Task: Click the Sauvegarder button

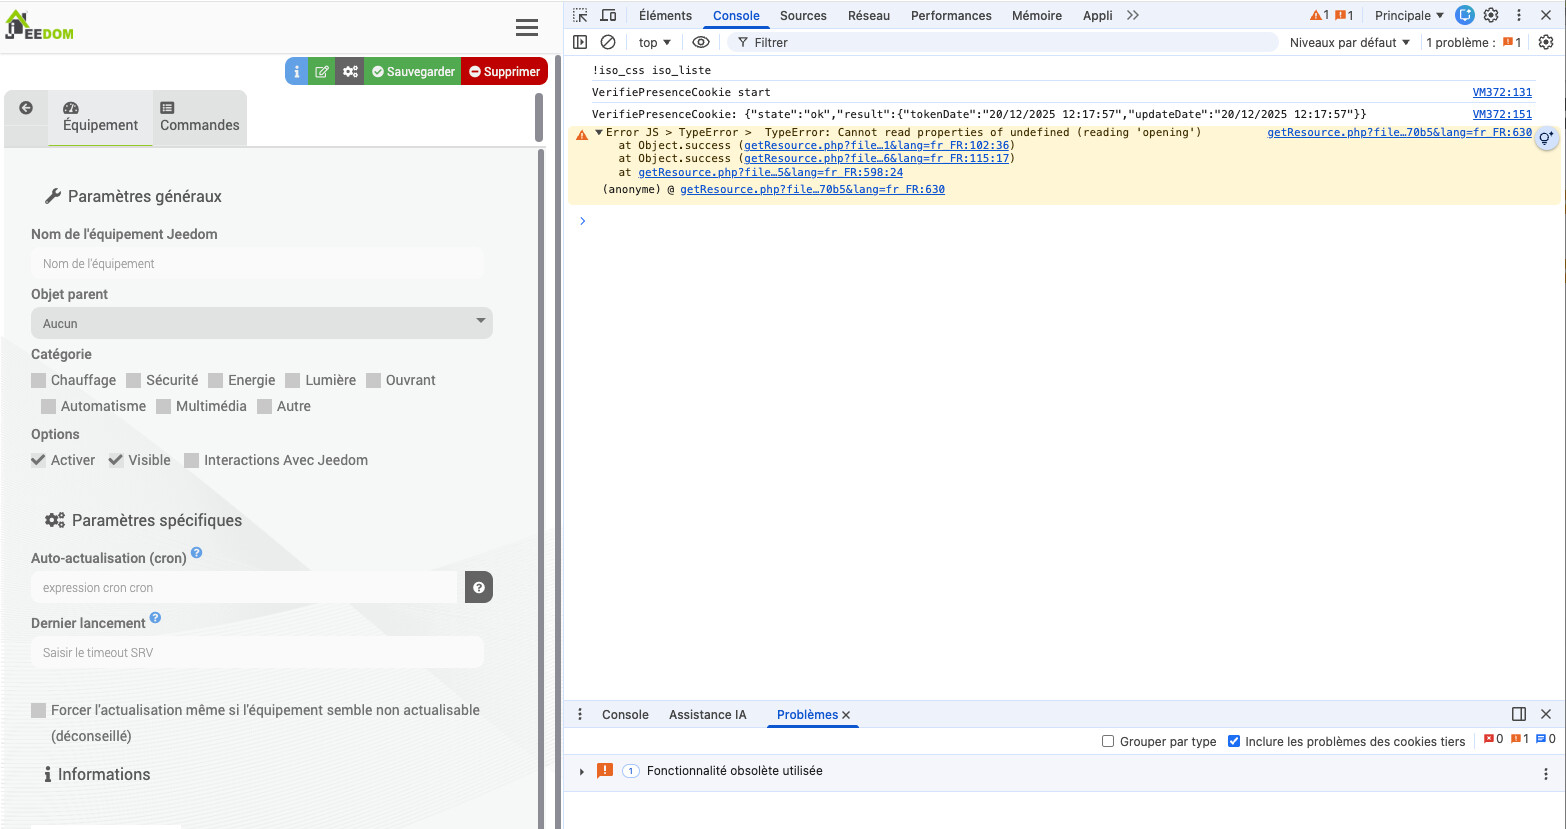Action: tap(413, 72)
